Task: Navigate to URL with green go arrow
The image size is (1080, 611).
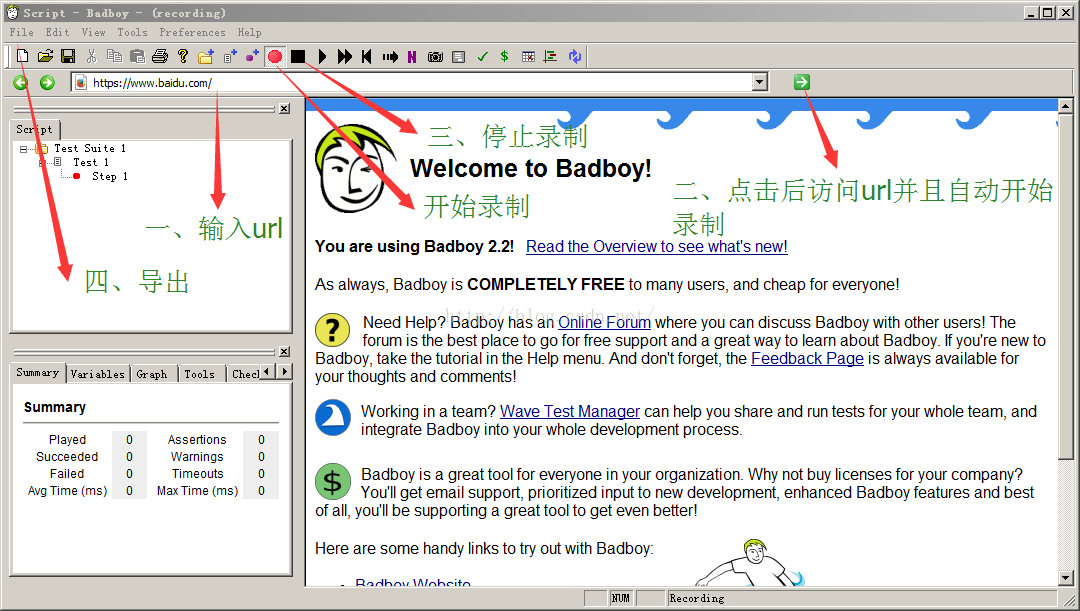Action: (x=802, y=83)
